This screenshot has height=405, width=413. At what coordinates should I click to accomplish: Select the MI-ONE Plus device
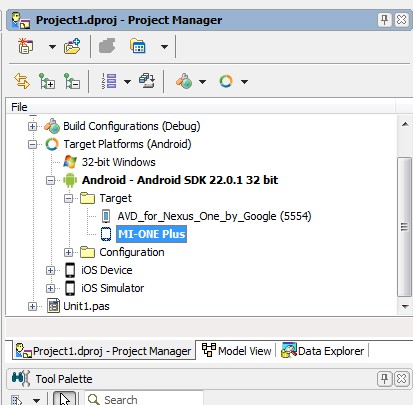151,234
